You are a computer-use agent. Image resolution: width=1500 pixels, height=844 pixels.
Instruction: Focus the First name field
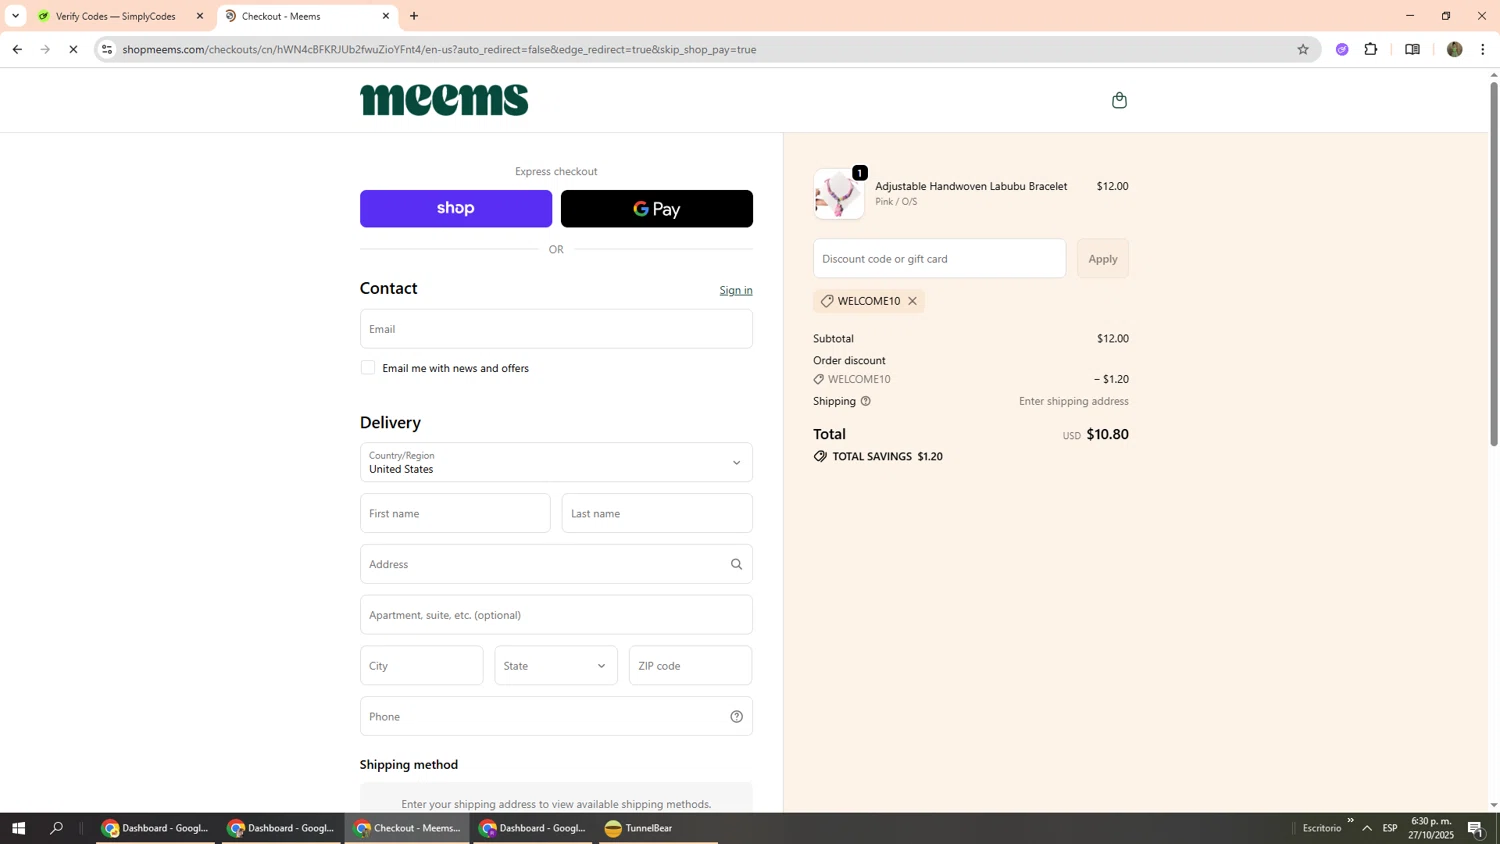pyautogui.click(x=455, y=513)
